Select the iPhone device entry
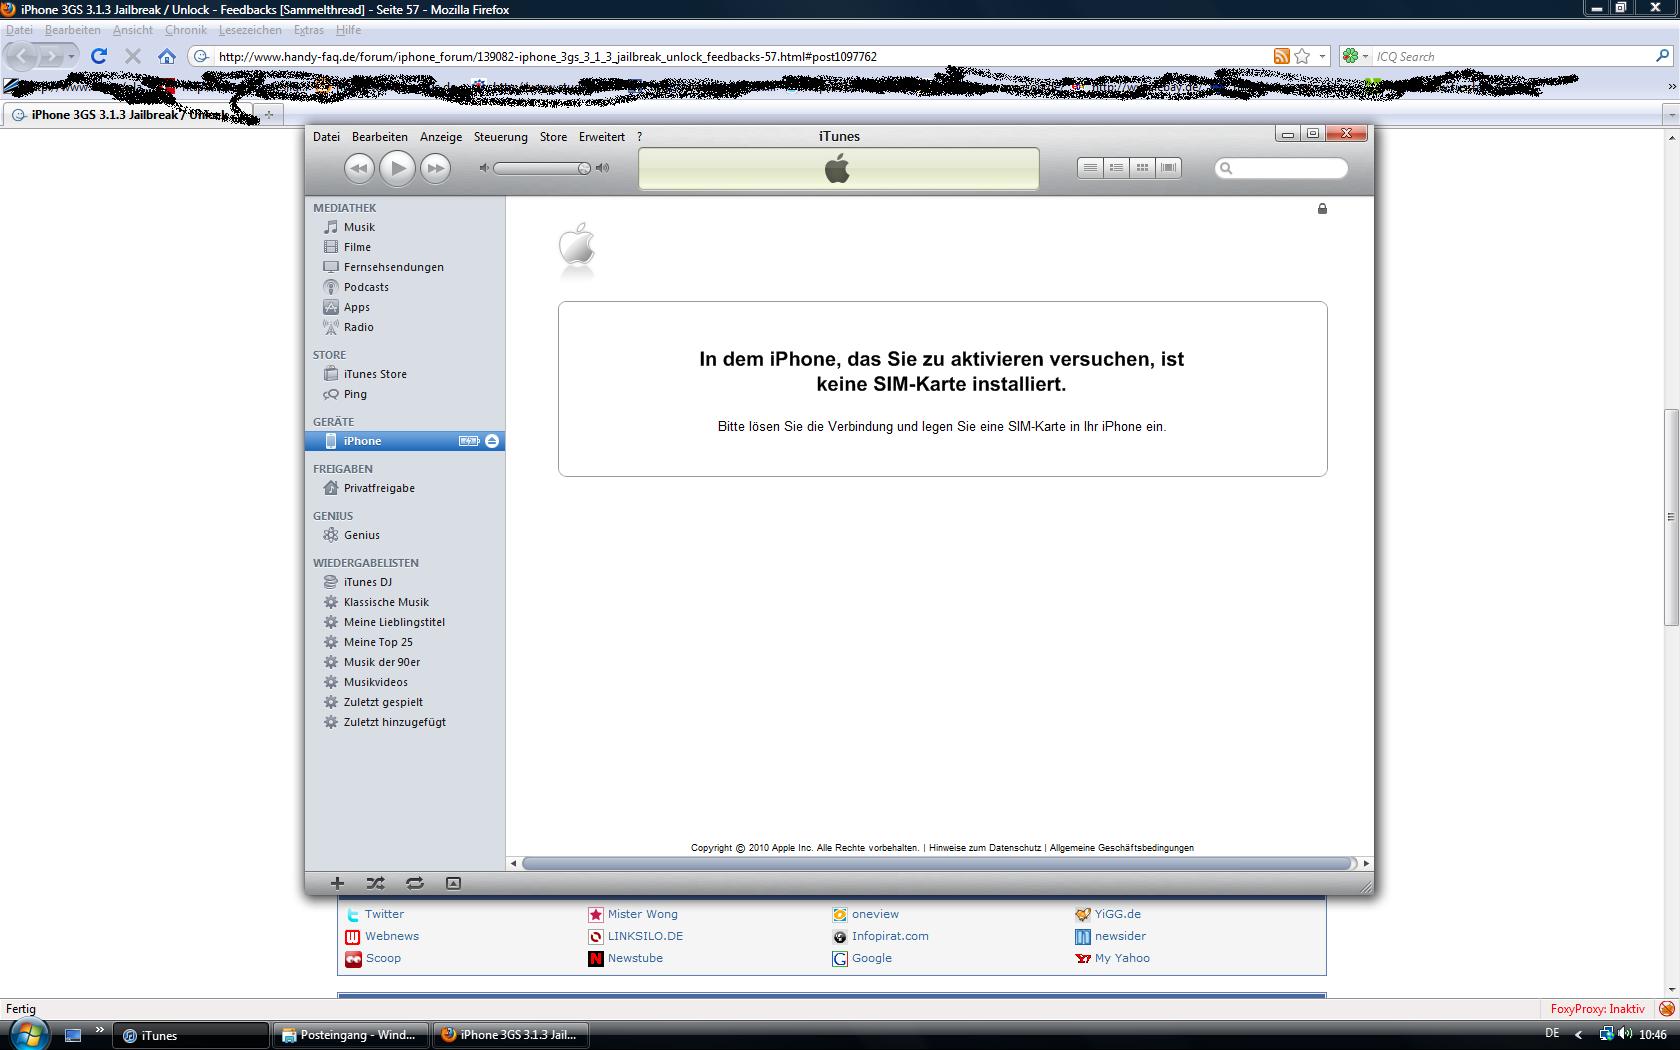 click(x=405, y=441)
